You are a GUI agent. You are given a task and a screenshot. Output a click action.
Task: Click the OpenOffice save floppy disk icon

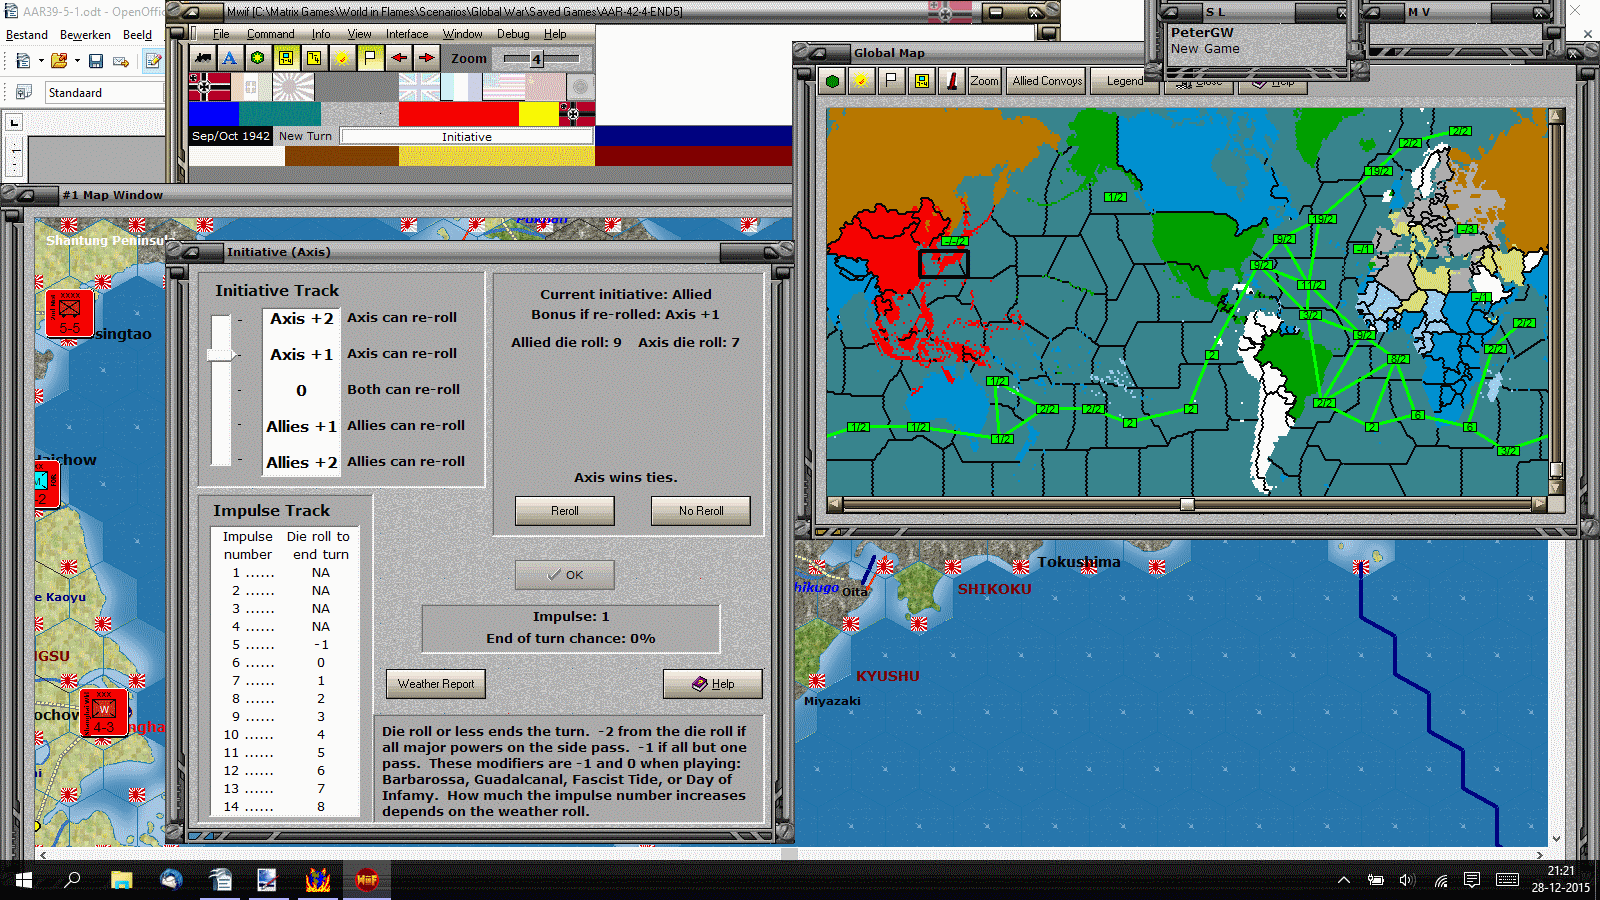tap(96, 61)
